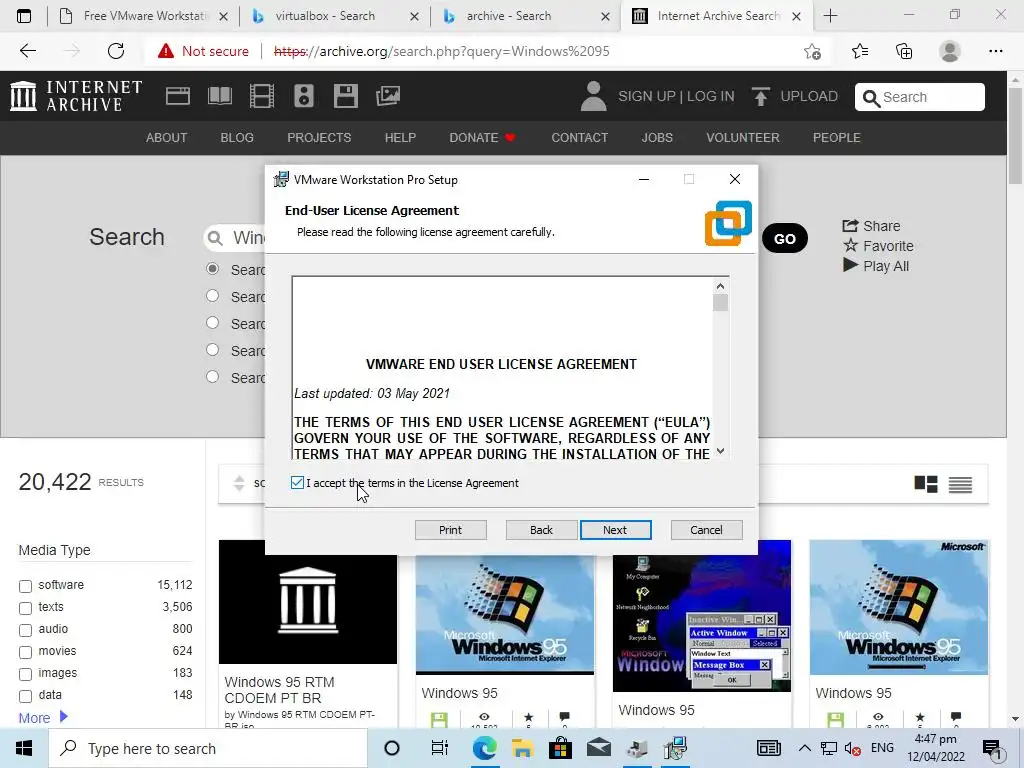
Task: Click the browser address bar URL
Action: click(x=441, y=51)
